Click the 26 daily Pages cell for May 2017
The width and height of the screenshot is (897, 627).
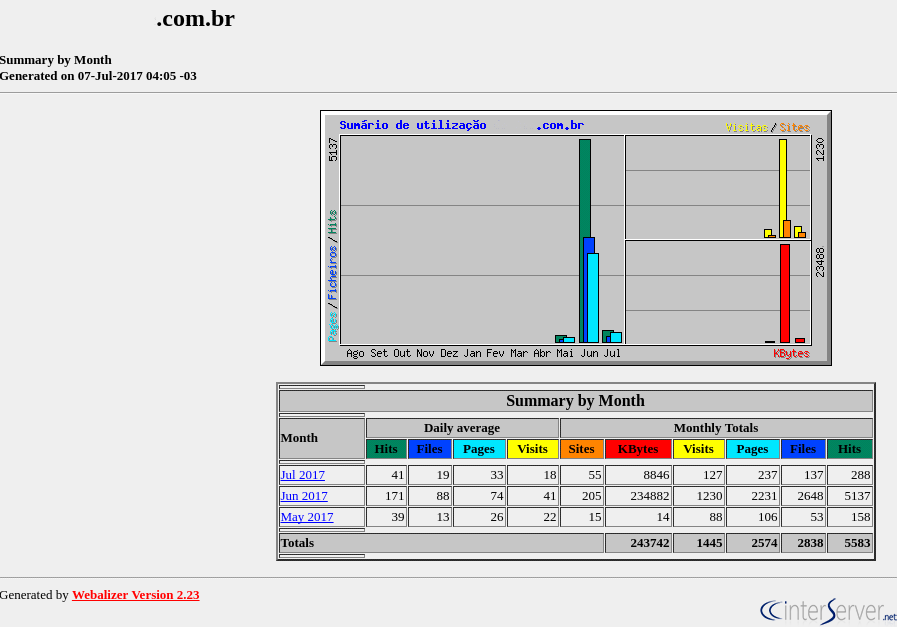click(479, 517)
